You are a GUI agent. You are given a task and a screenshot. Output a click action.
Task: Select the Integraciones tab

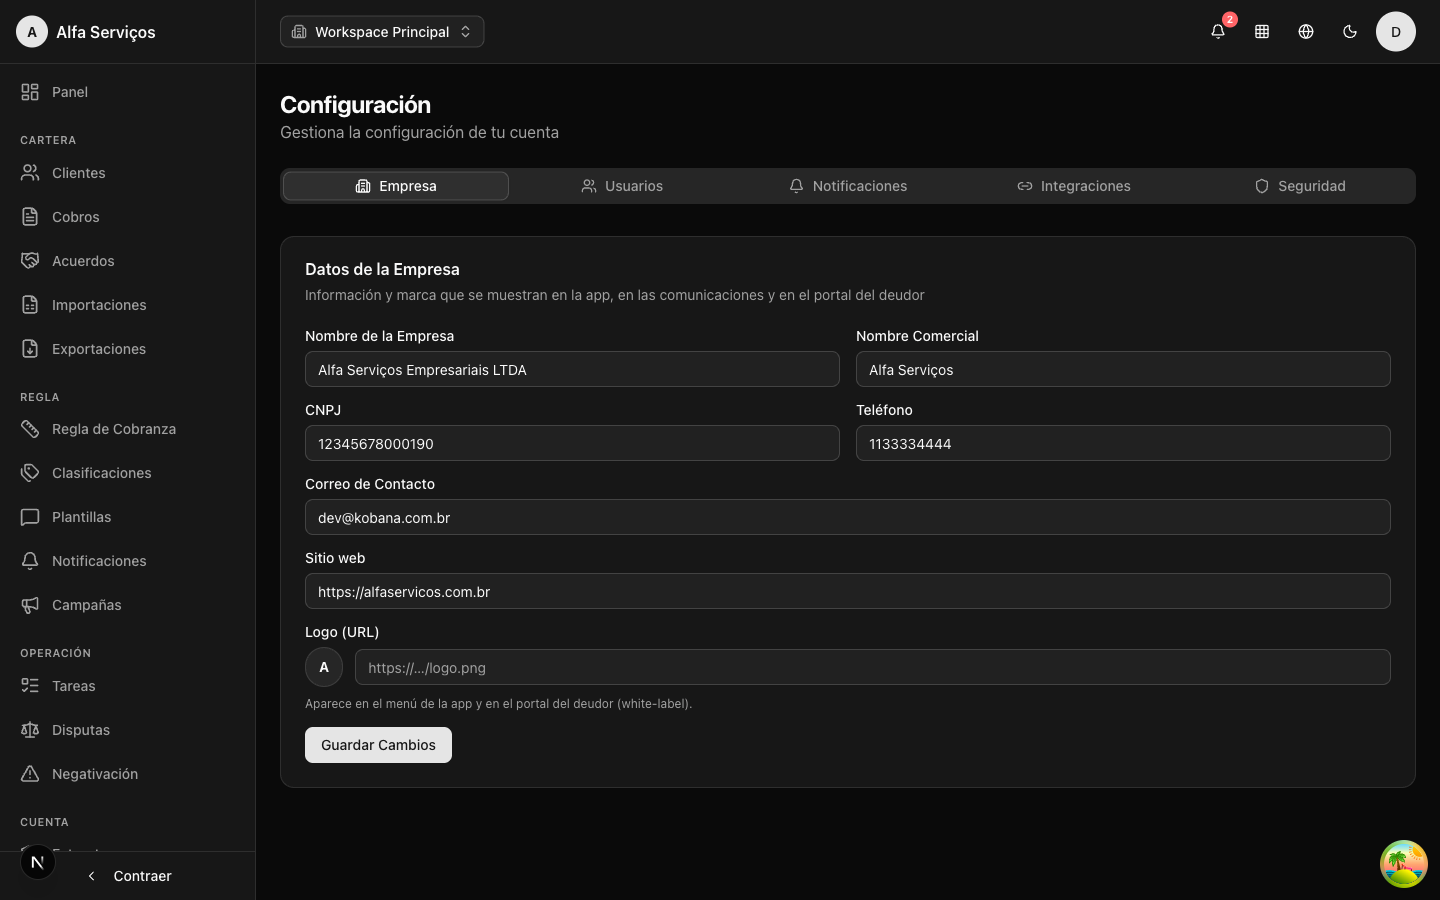pyautogui.click(x=1074, y=186)
